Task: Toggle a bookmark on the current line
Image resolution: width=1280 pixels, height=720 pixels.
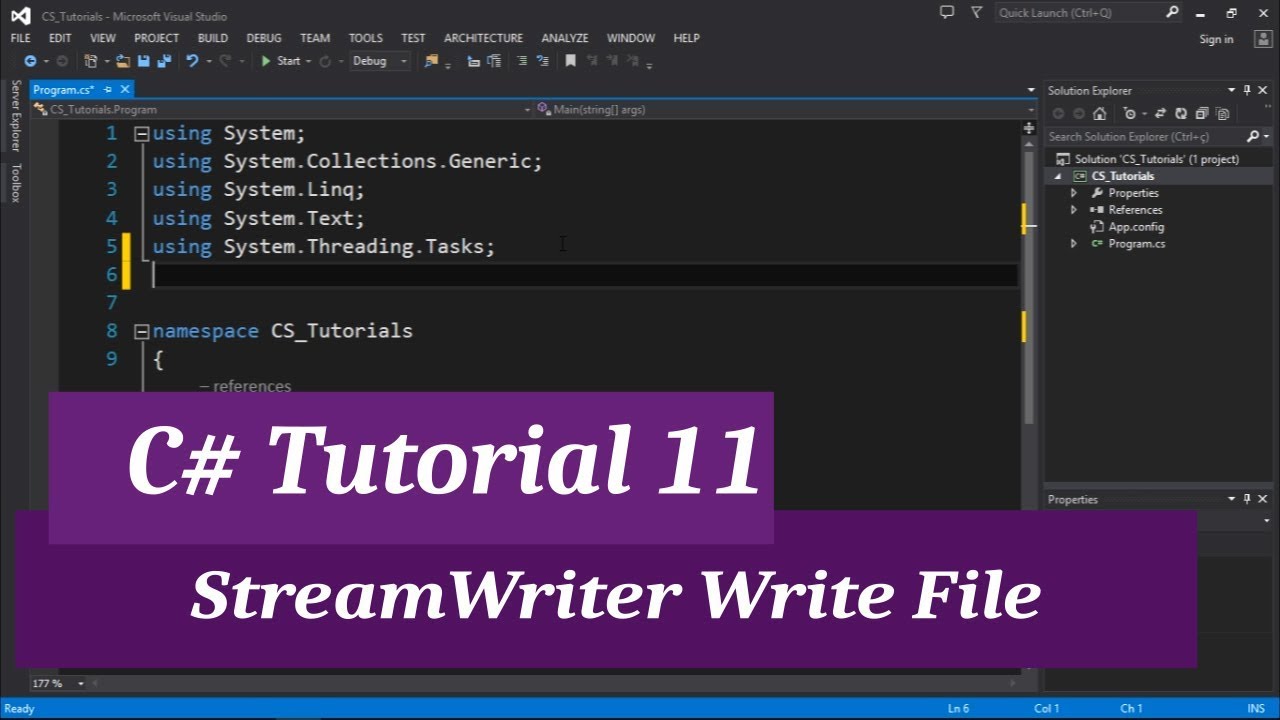Action: click(x=570, y=61)
